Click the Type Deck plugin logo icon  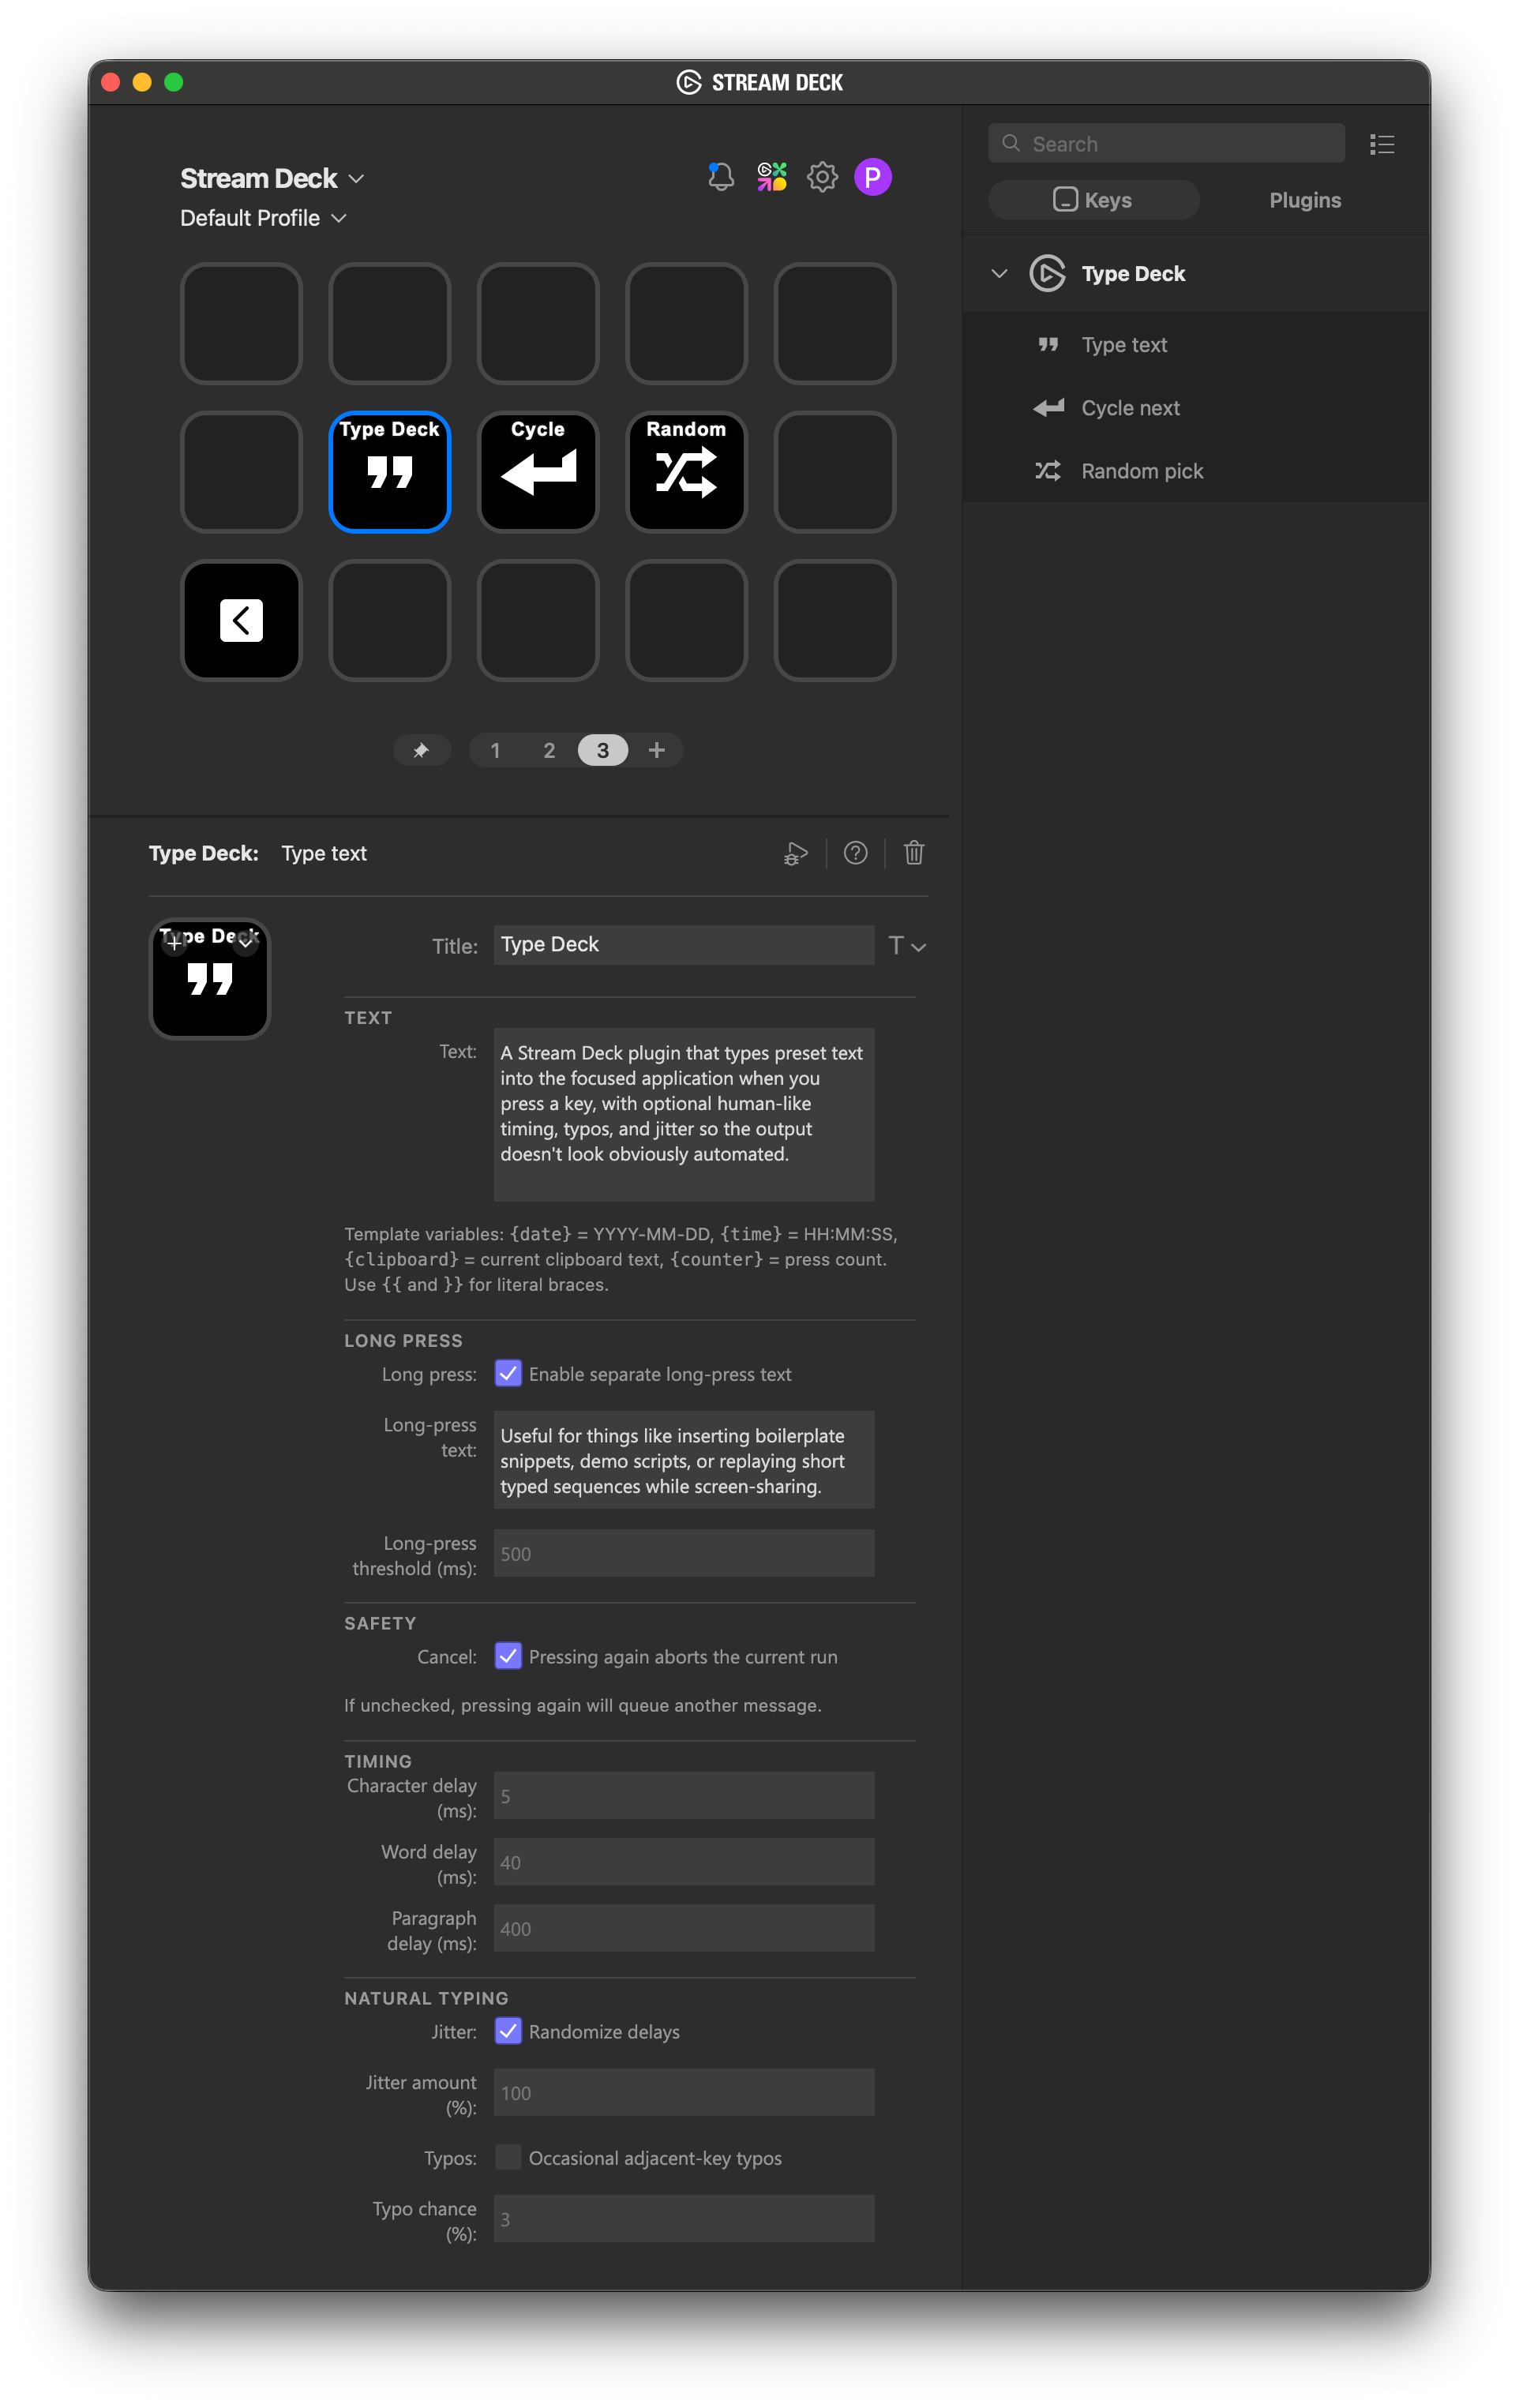tap(1047, 273)
